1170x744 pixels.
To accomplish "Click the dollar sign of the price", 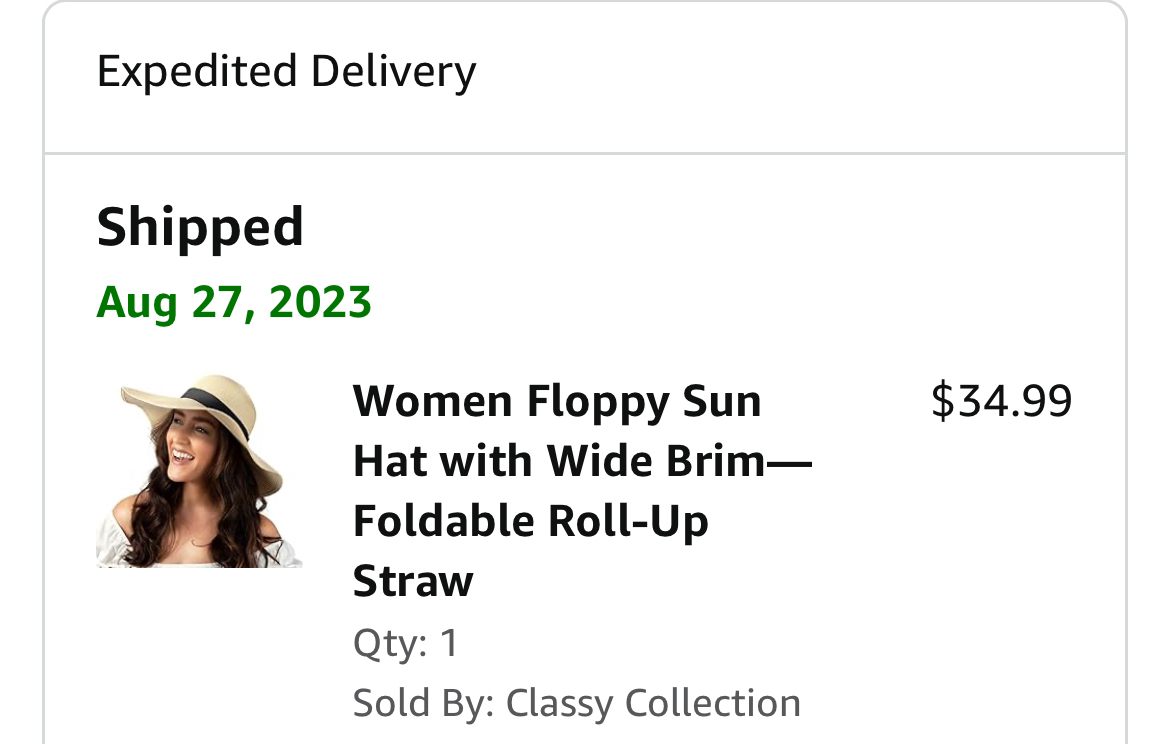I will (942, 401).
